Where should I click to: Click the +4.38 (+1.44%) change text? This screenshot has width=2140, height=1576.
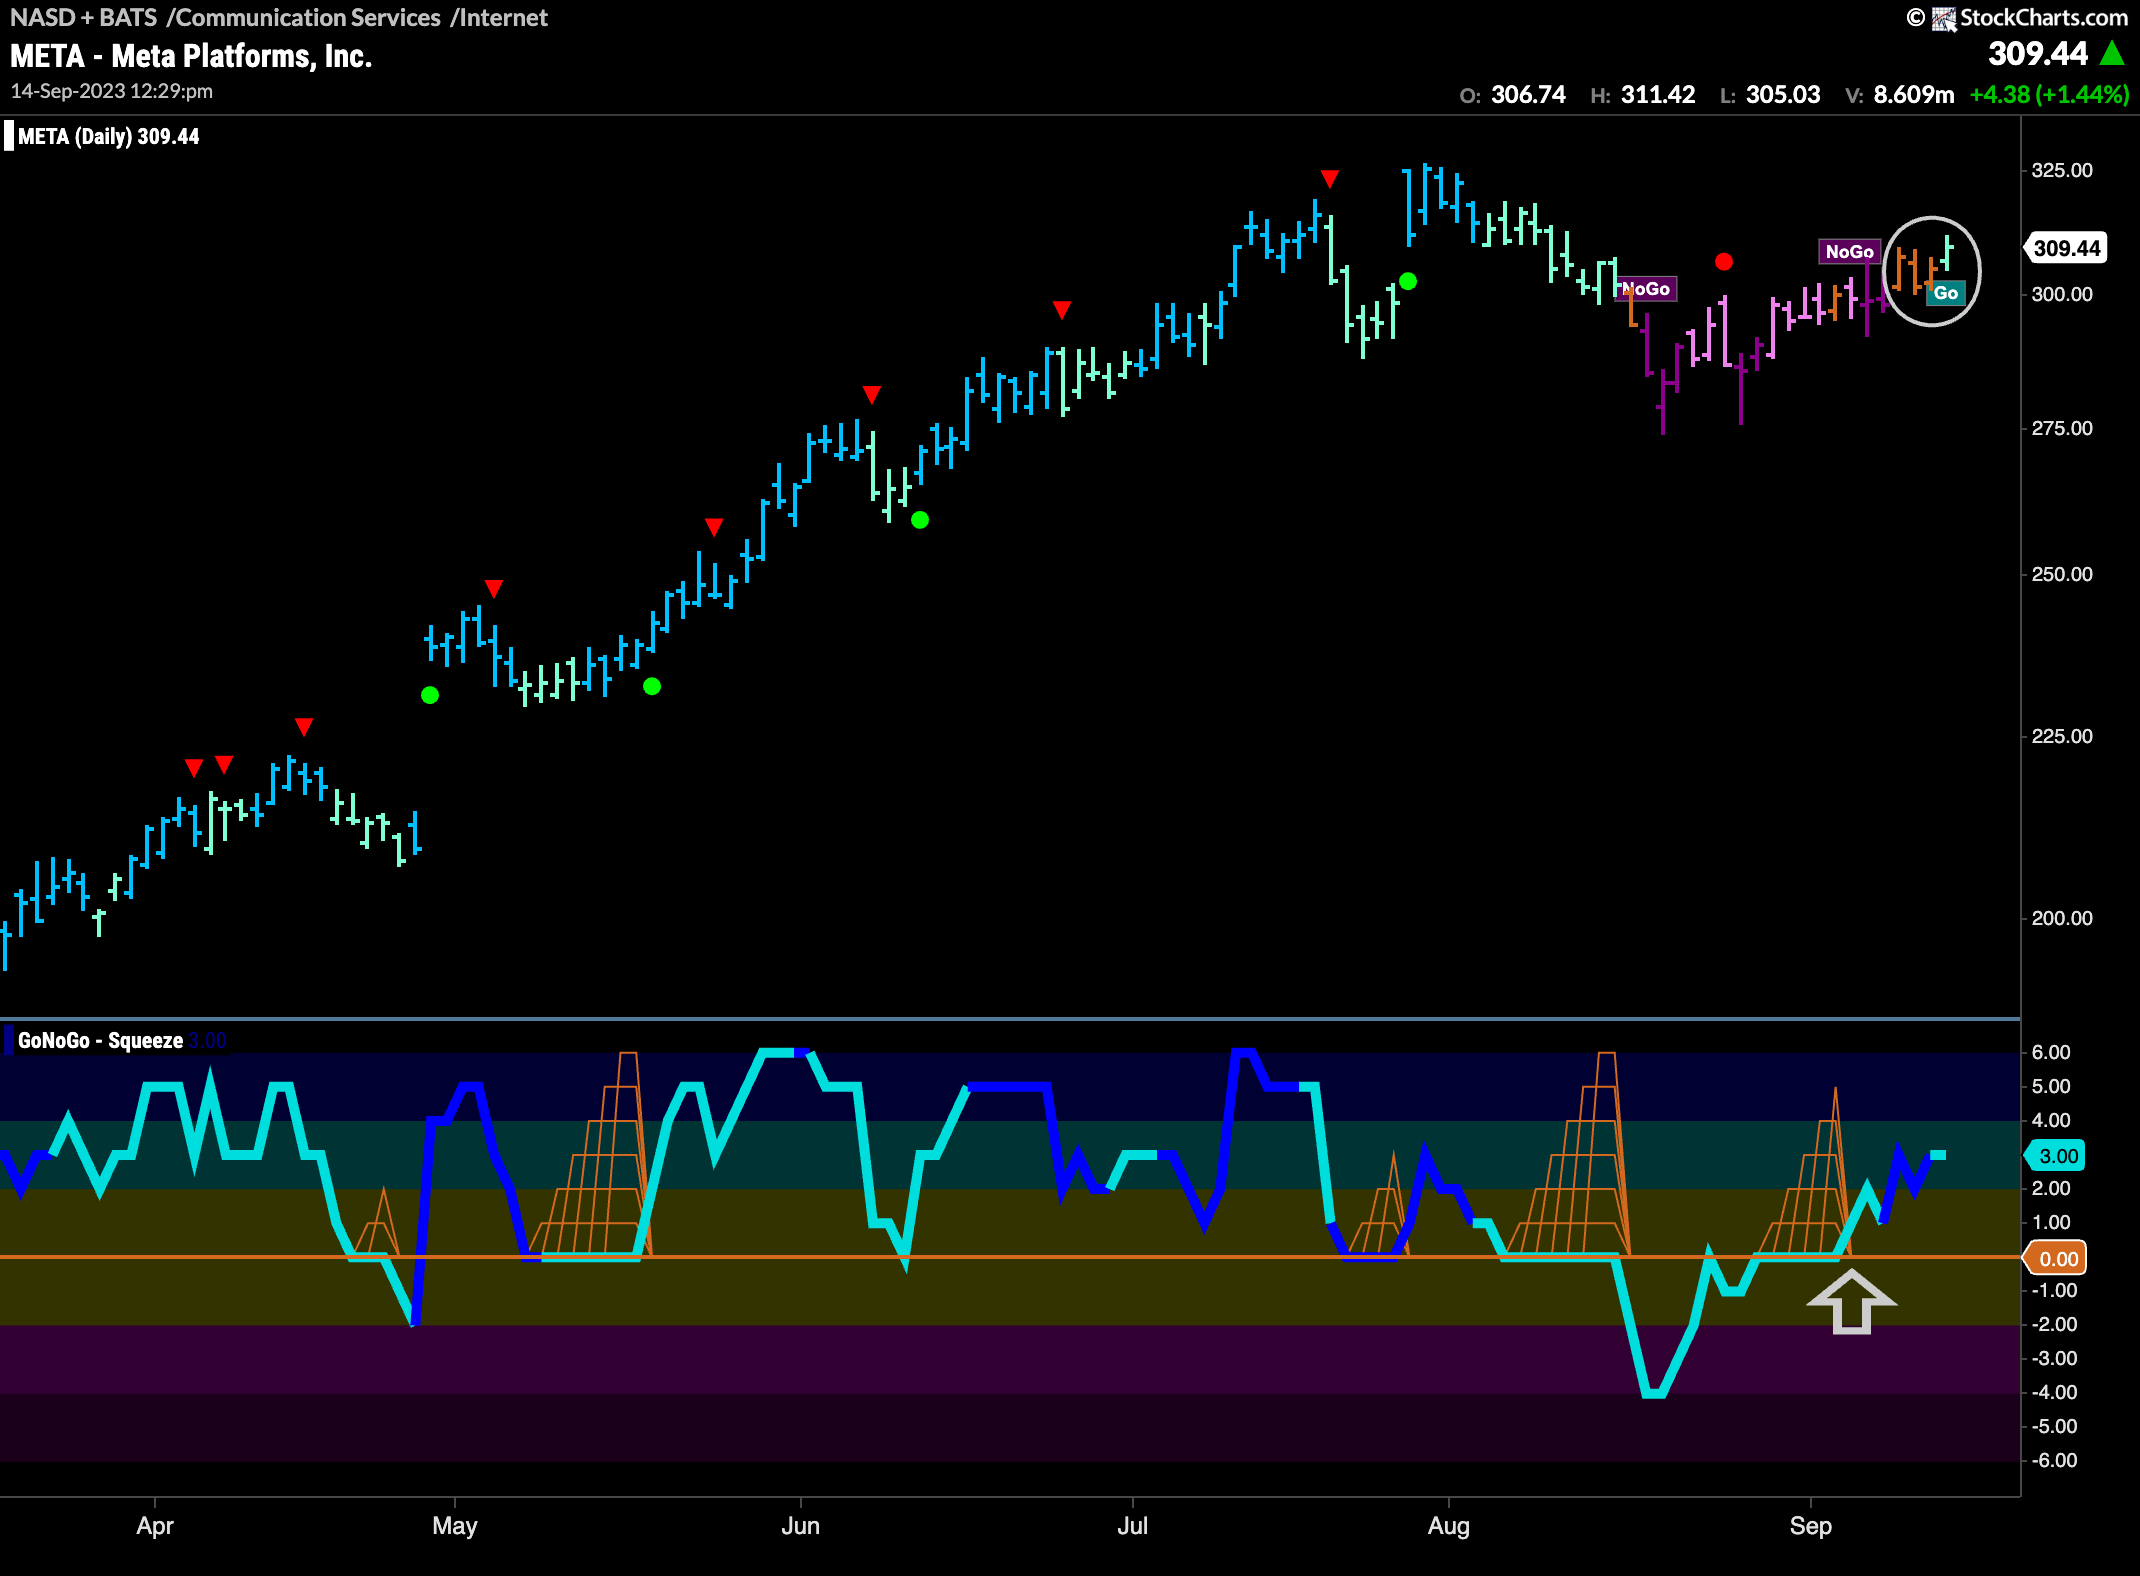pos(2049,95)
